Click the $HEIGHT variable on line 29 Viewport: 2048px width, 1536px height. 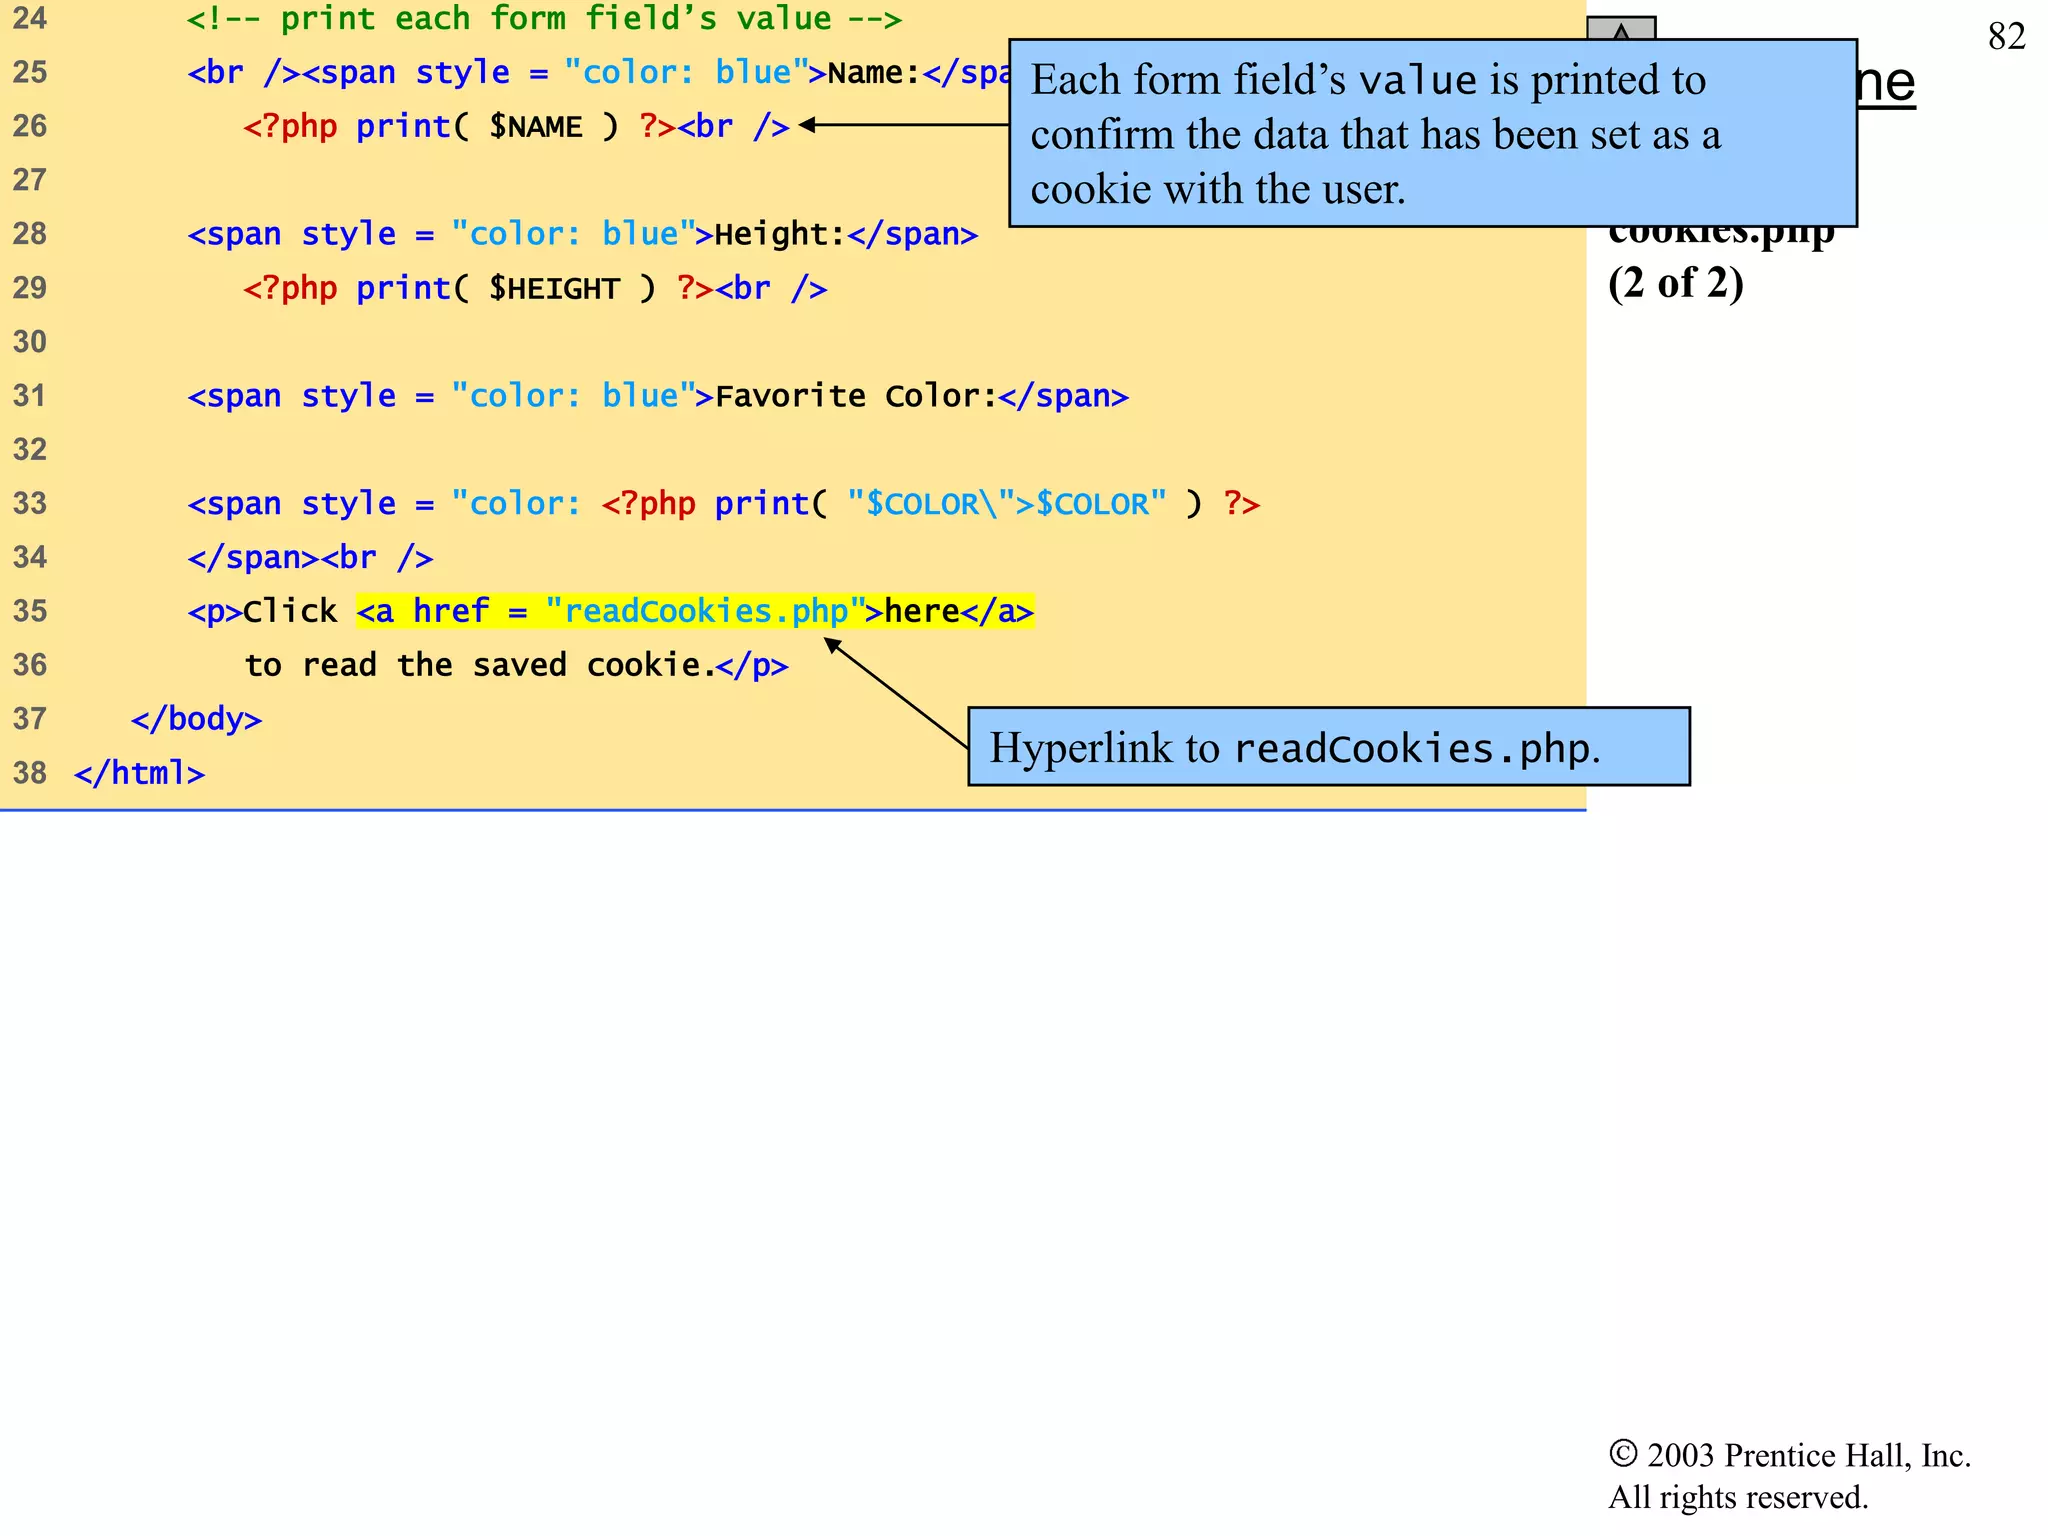point(554,289)
